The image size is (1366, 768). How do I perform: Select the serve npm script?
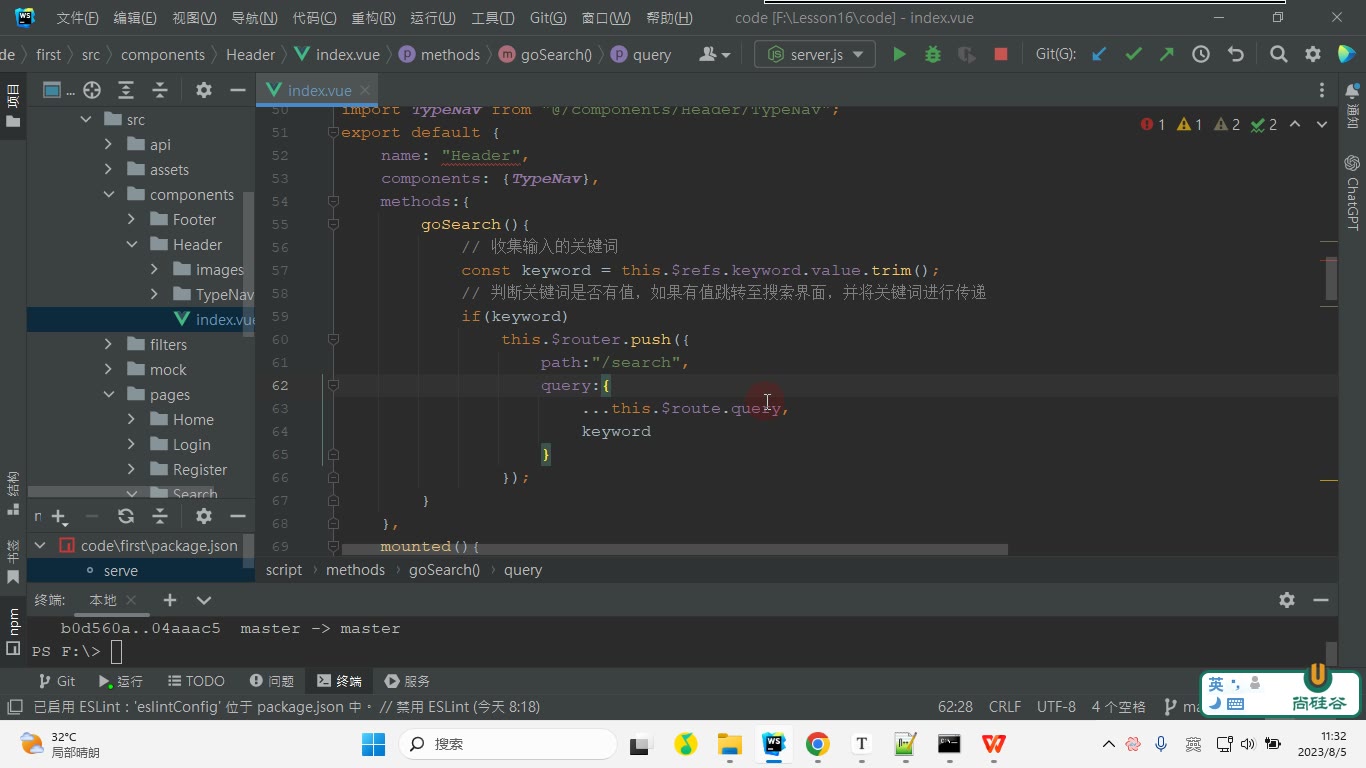[x=120, y=571]
